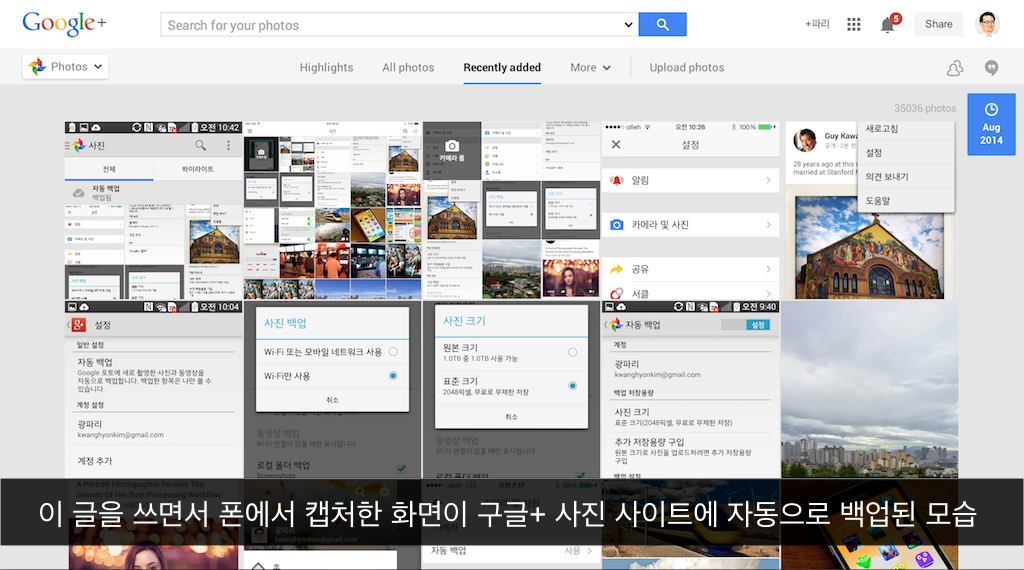Screen dimensions: 1024x570
Task: Switch to the All photos tab
Action: pyautogui.click(x=408, y=67)
